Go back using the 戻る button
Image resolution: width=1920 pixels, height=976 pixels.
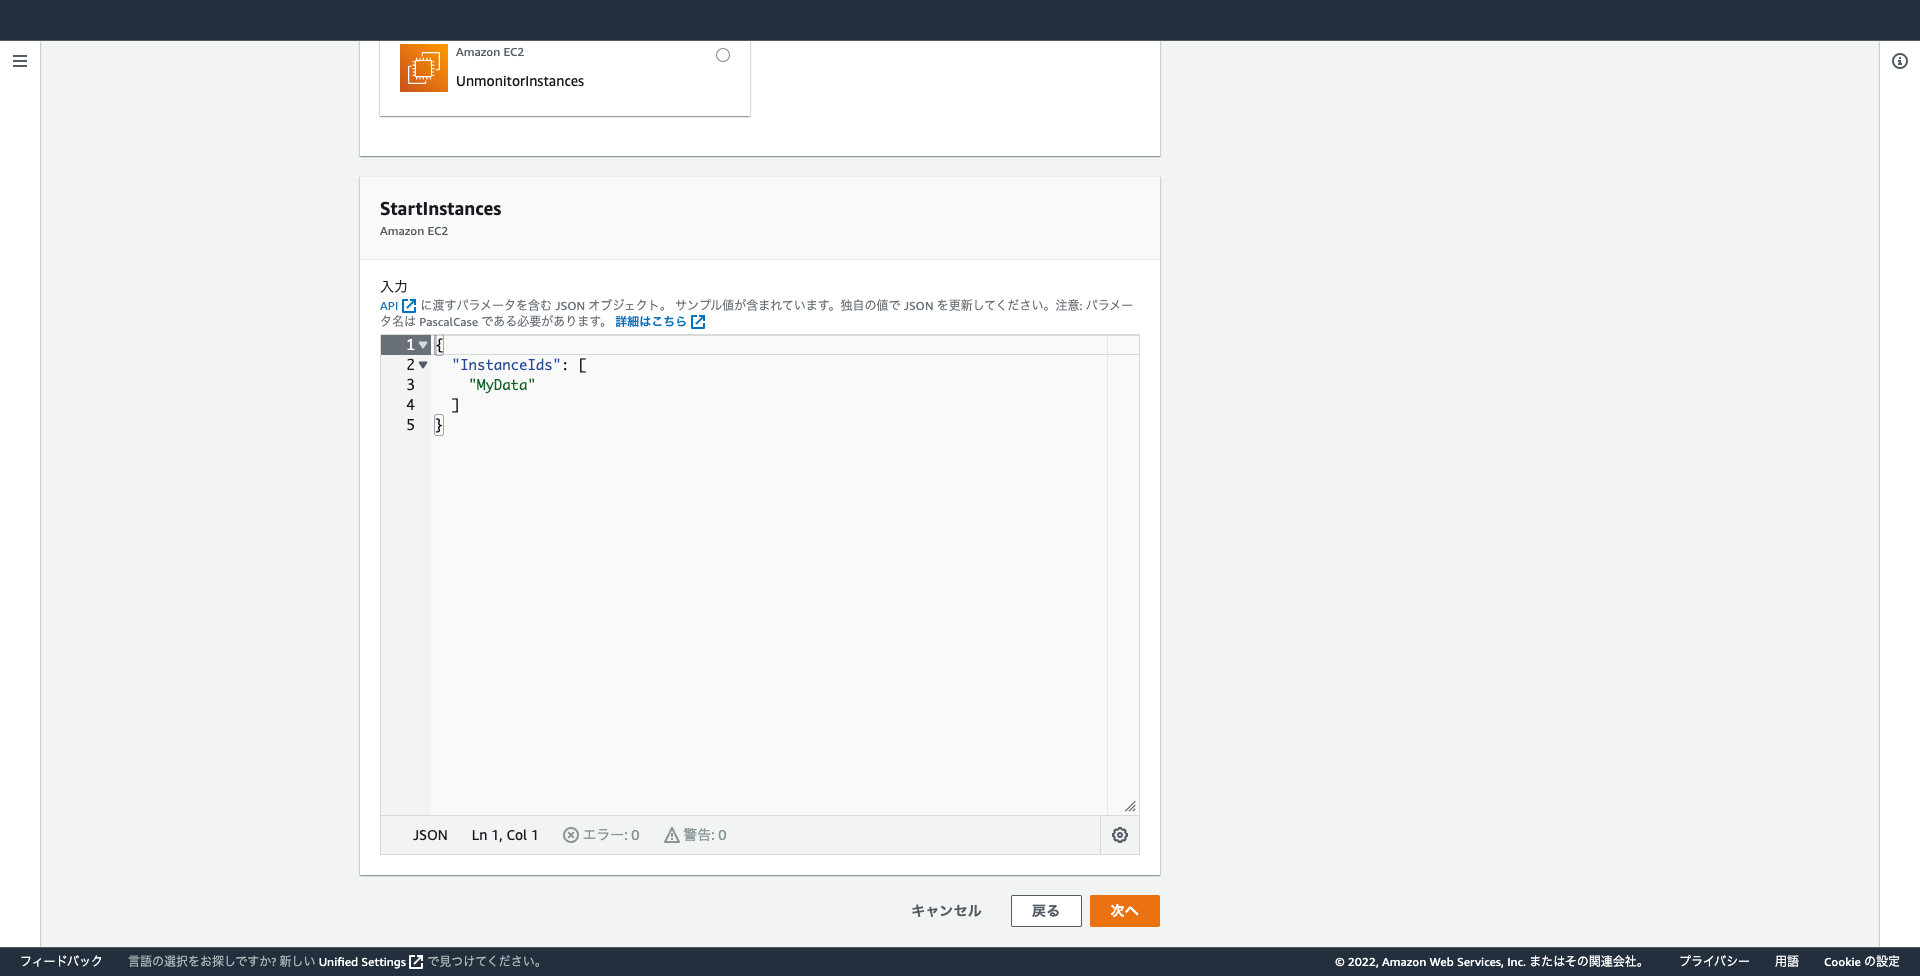pyautogui.click(x=1046, y=911)
